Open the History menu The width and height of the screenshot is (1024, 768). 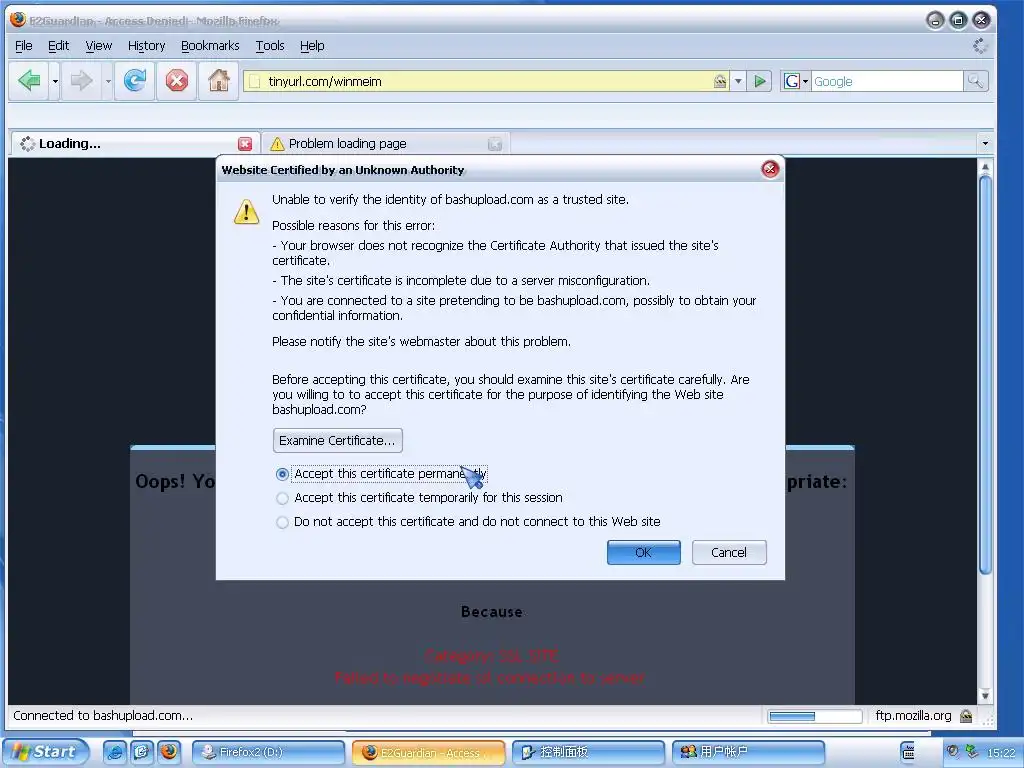tap(146, 46)
